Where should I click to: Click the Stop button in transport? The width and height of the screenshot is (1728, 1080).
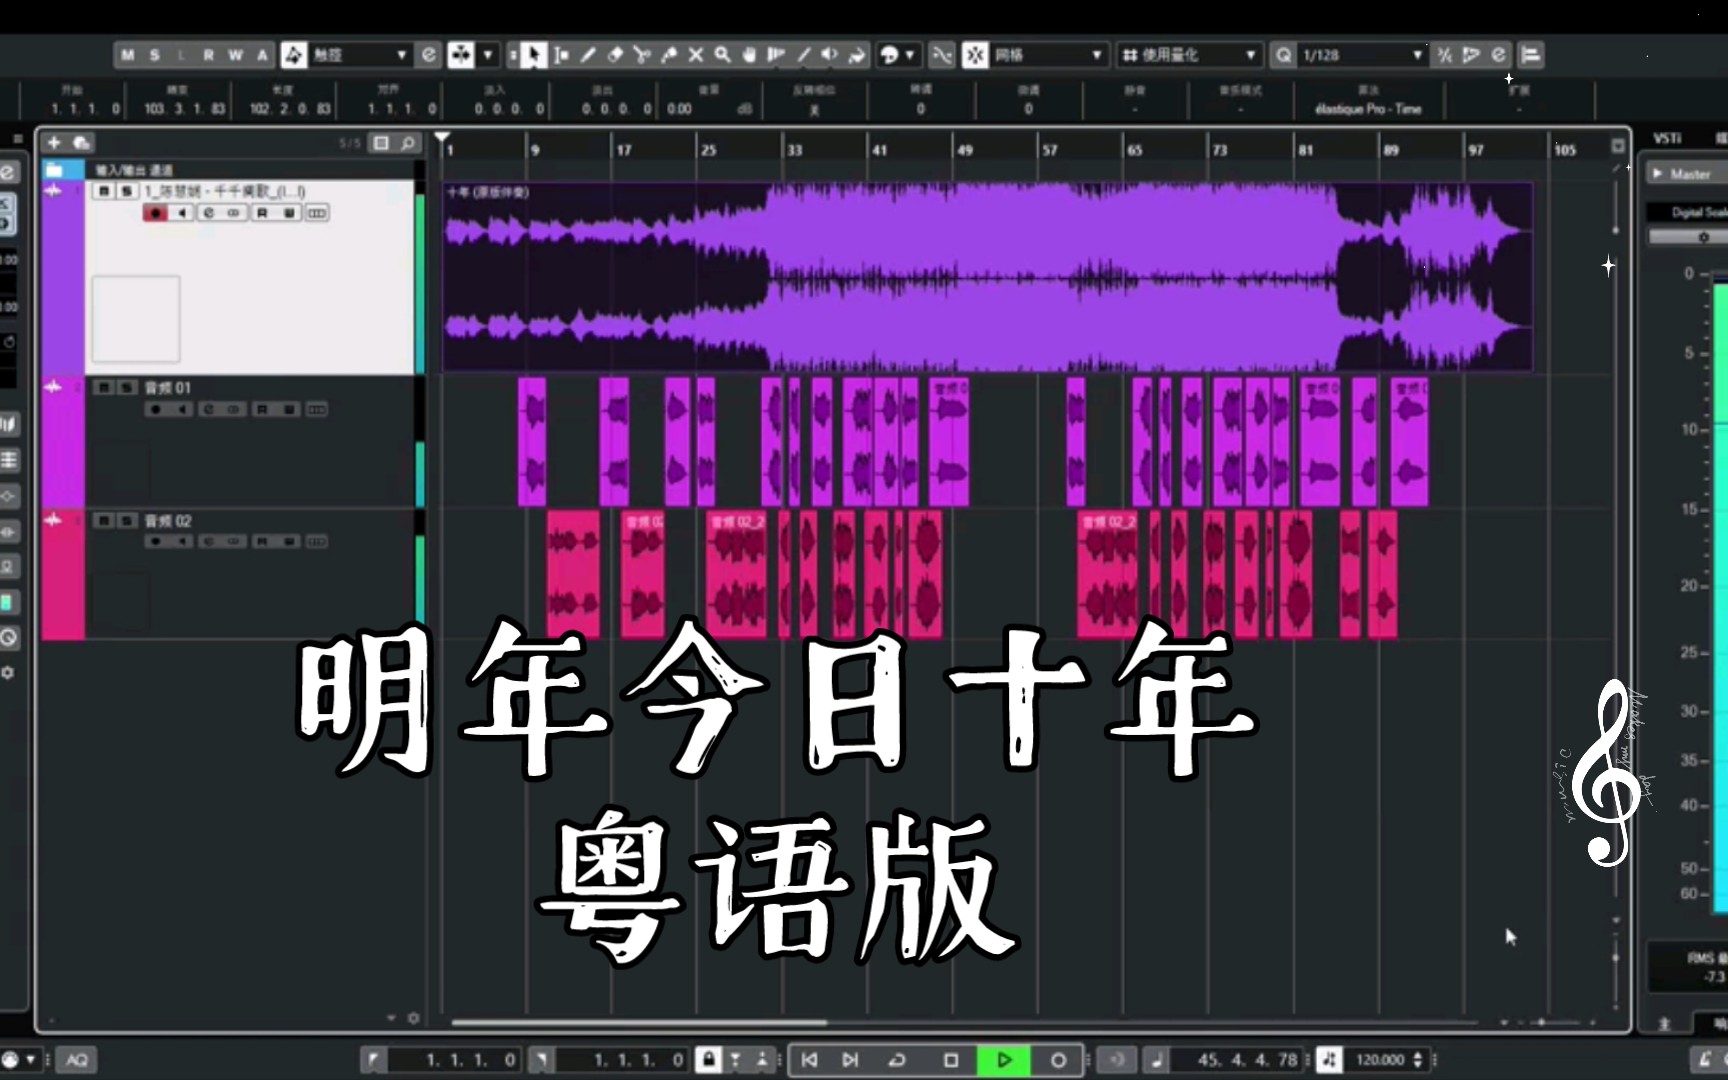pos(951,1059)
